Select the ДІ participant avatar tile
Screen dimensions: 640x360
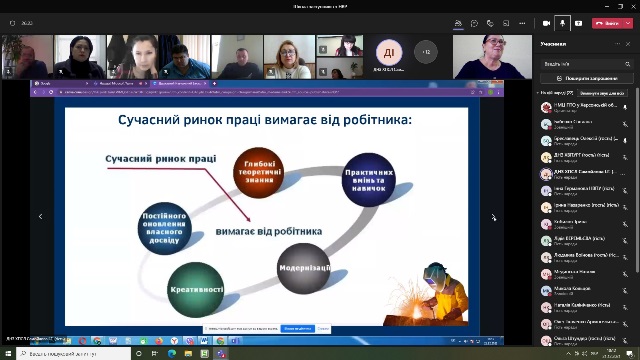click(389, 52)
